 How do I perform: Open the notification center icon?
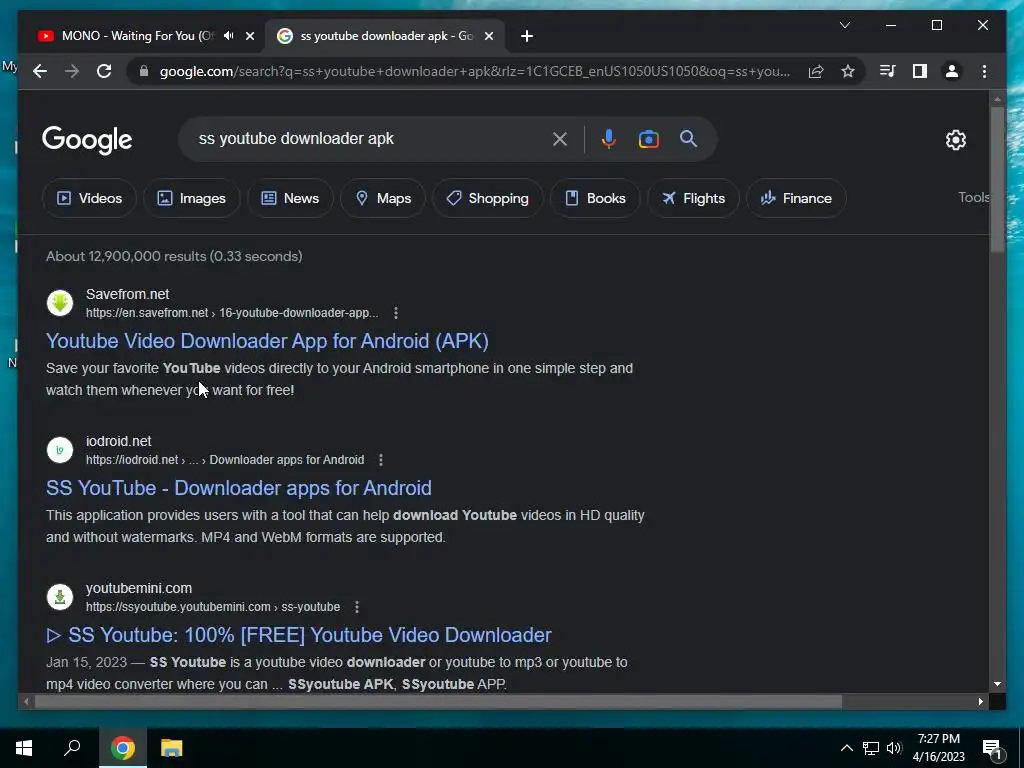coord(993,748)
